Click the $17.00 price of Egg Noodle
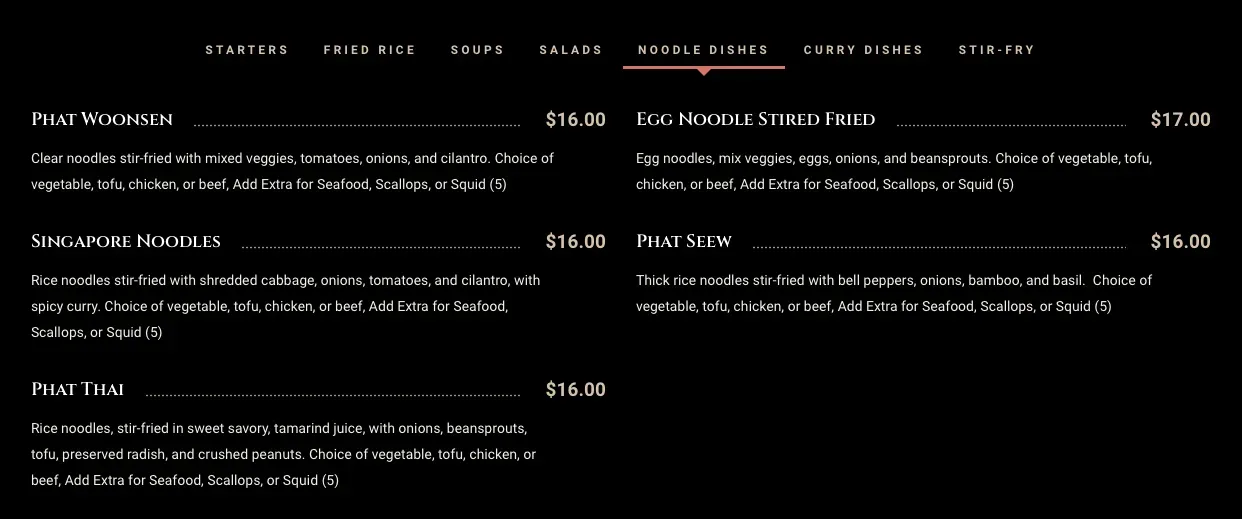 [x=1180, y=120]
